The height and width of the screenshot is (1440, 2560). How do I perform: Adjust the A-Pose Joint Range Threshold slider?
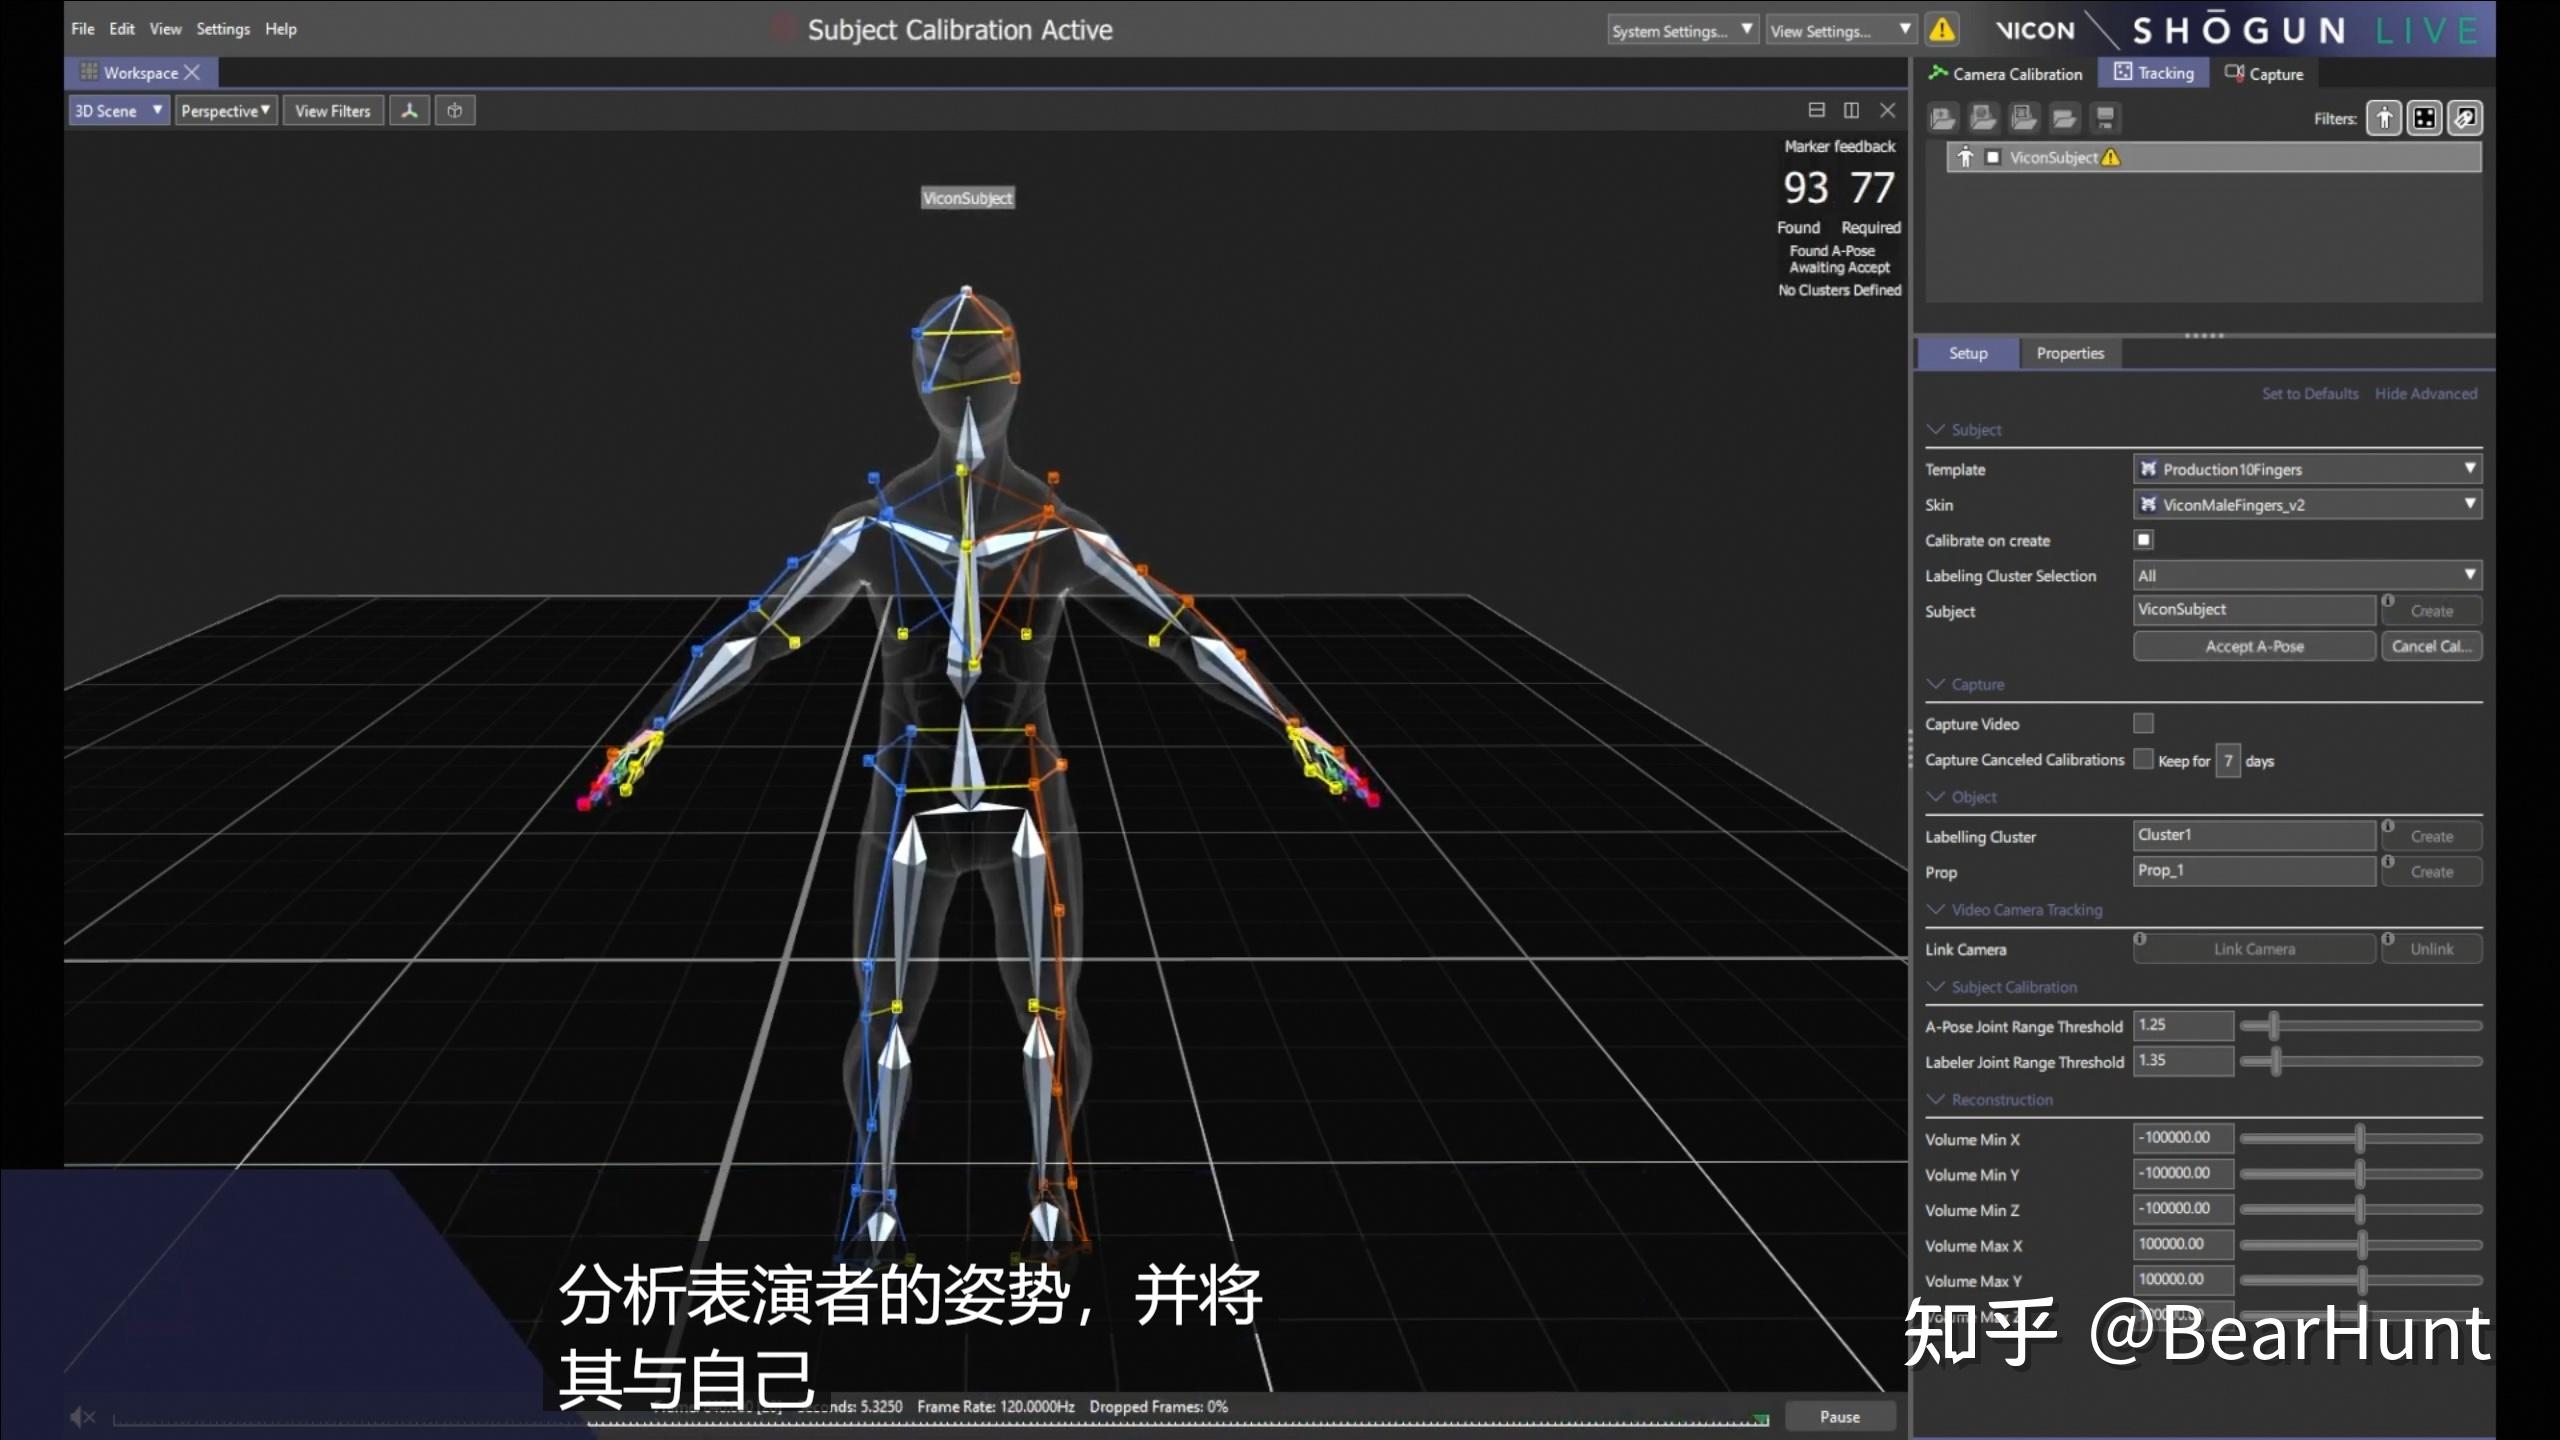point(2273,1026)
